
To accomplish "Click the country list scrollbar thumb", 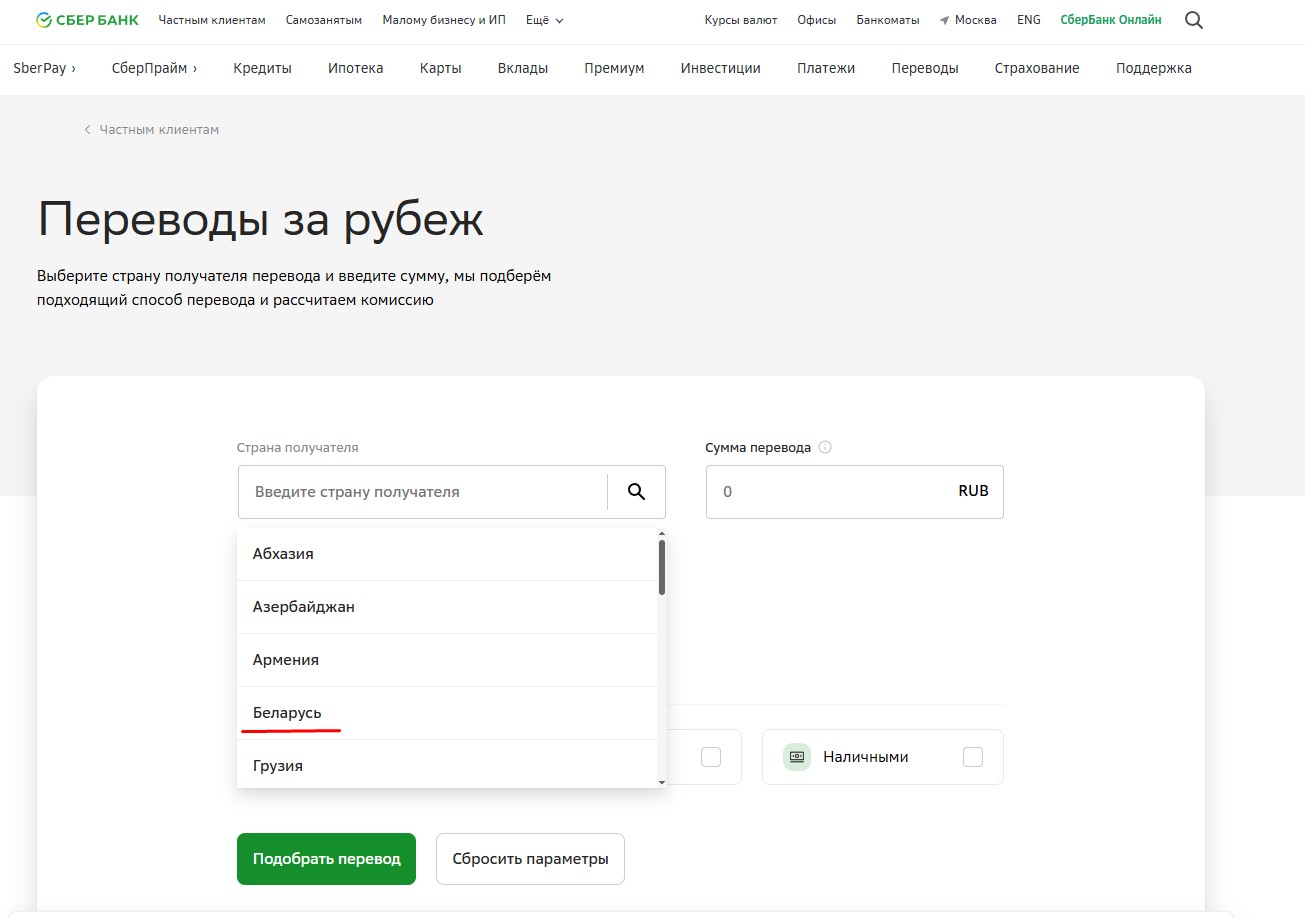I will pyautogui.click(x=662, y=568).
